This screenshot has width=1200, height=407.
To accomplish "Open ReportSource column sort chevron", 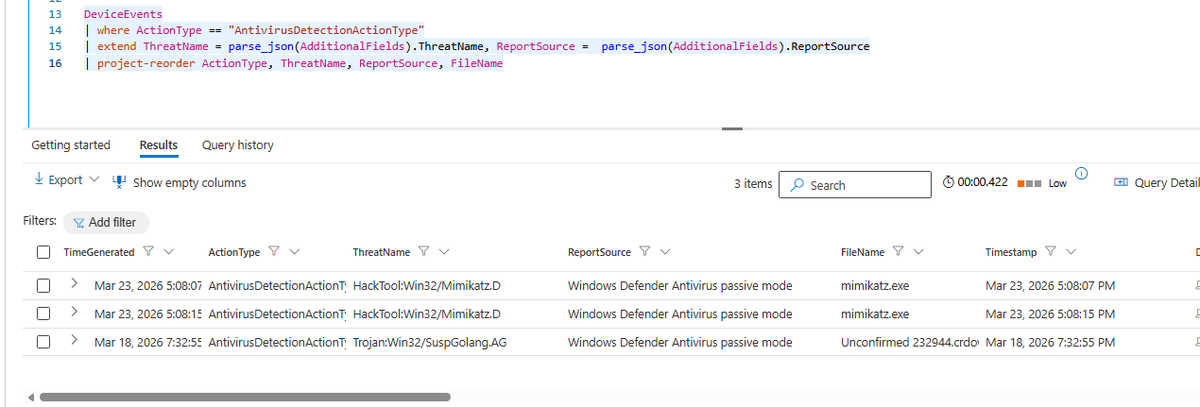I will pos(665,252).
